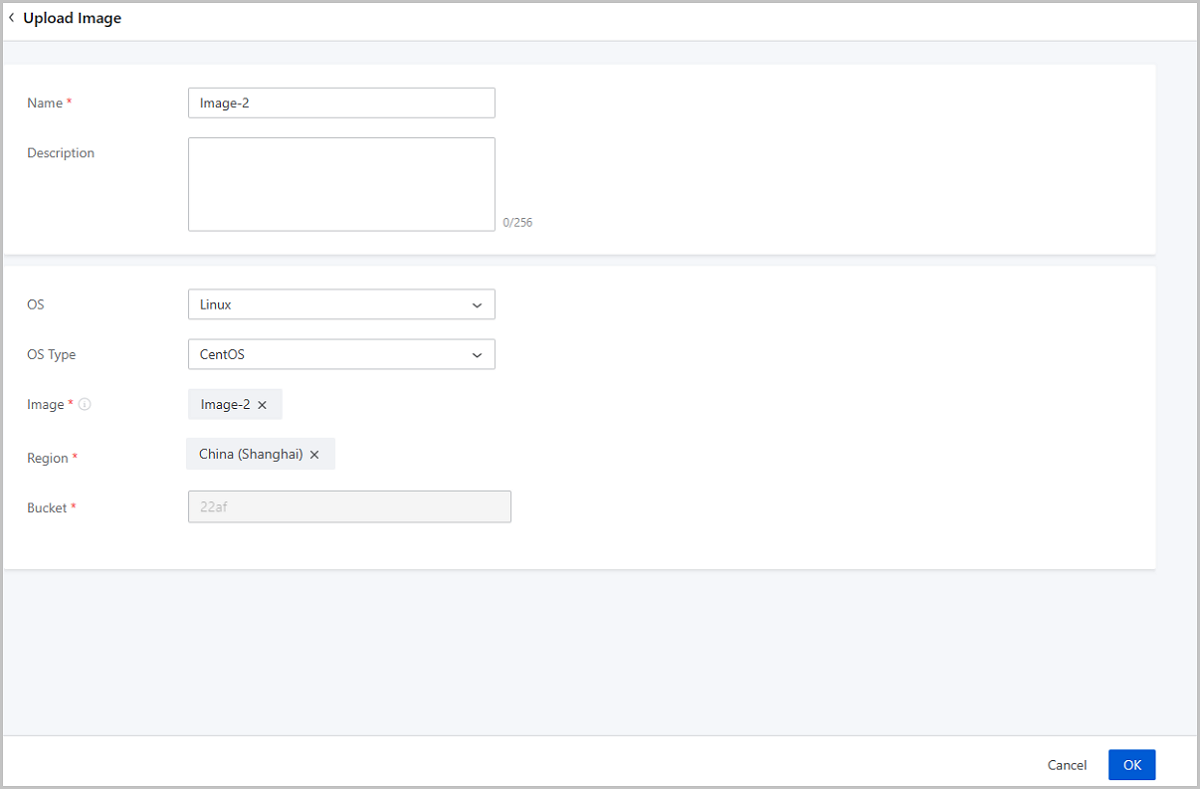Cancel the image upload
Image resolution: width=1200 pixels, height=789 pixels.
pyautogui.click(x=1067, y=765)
